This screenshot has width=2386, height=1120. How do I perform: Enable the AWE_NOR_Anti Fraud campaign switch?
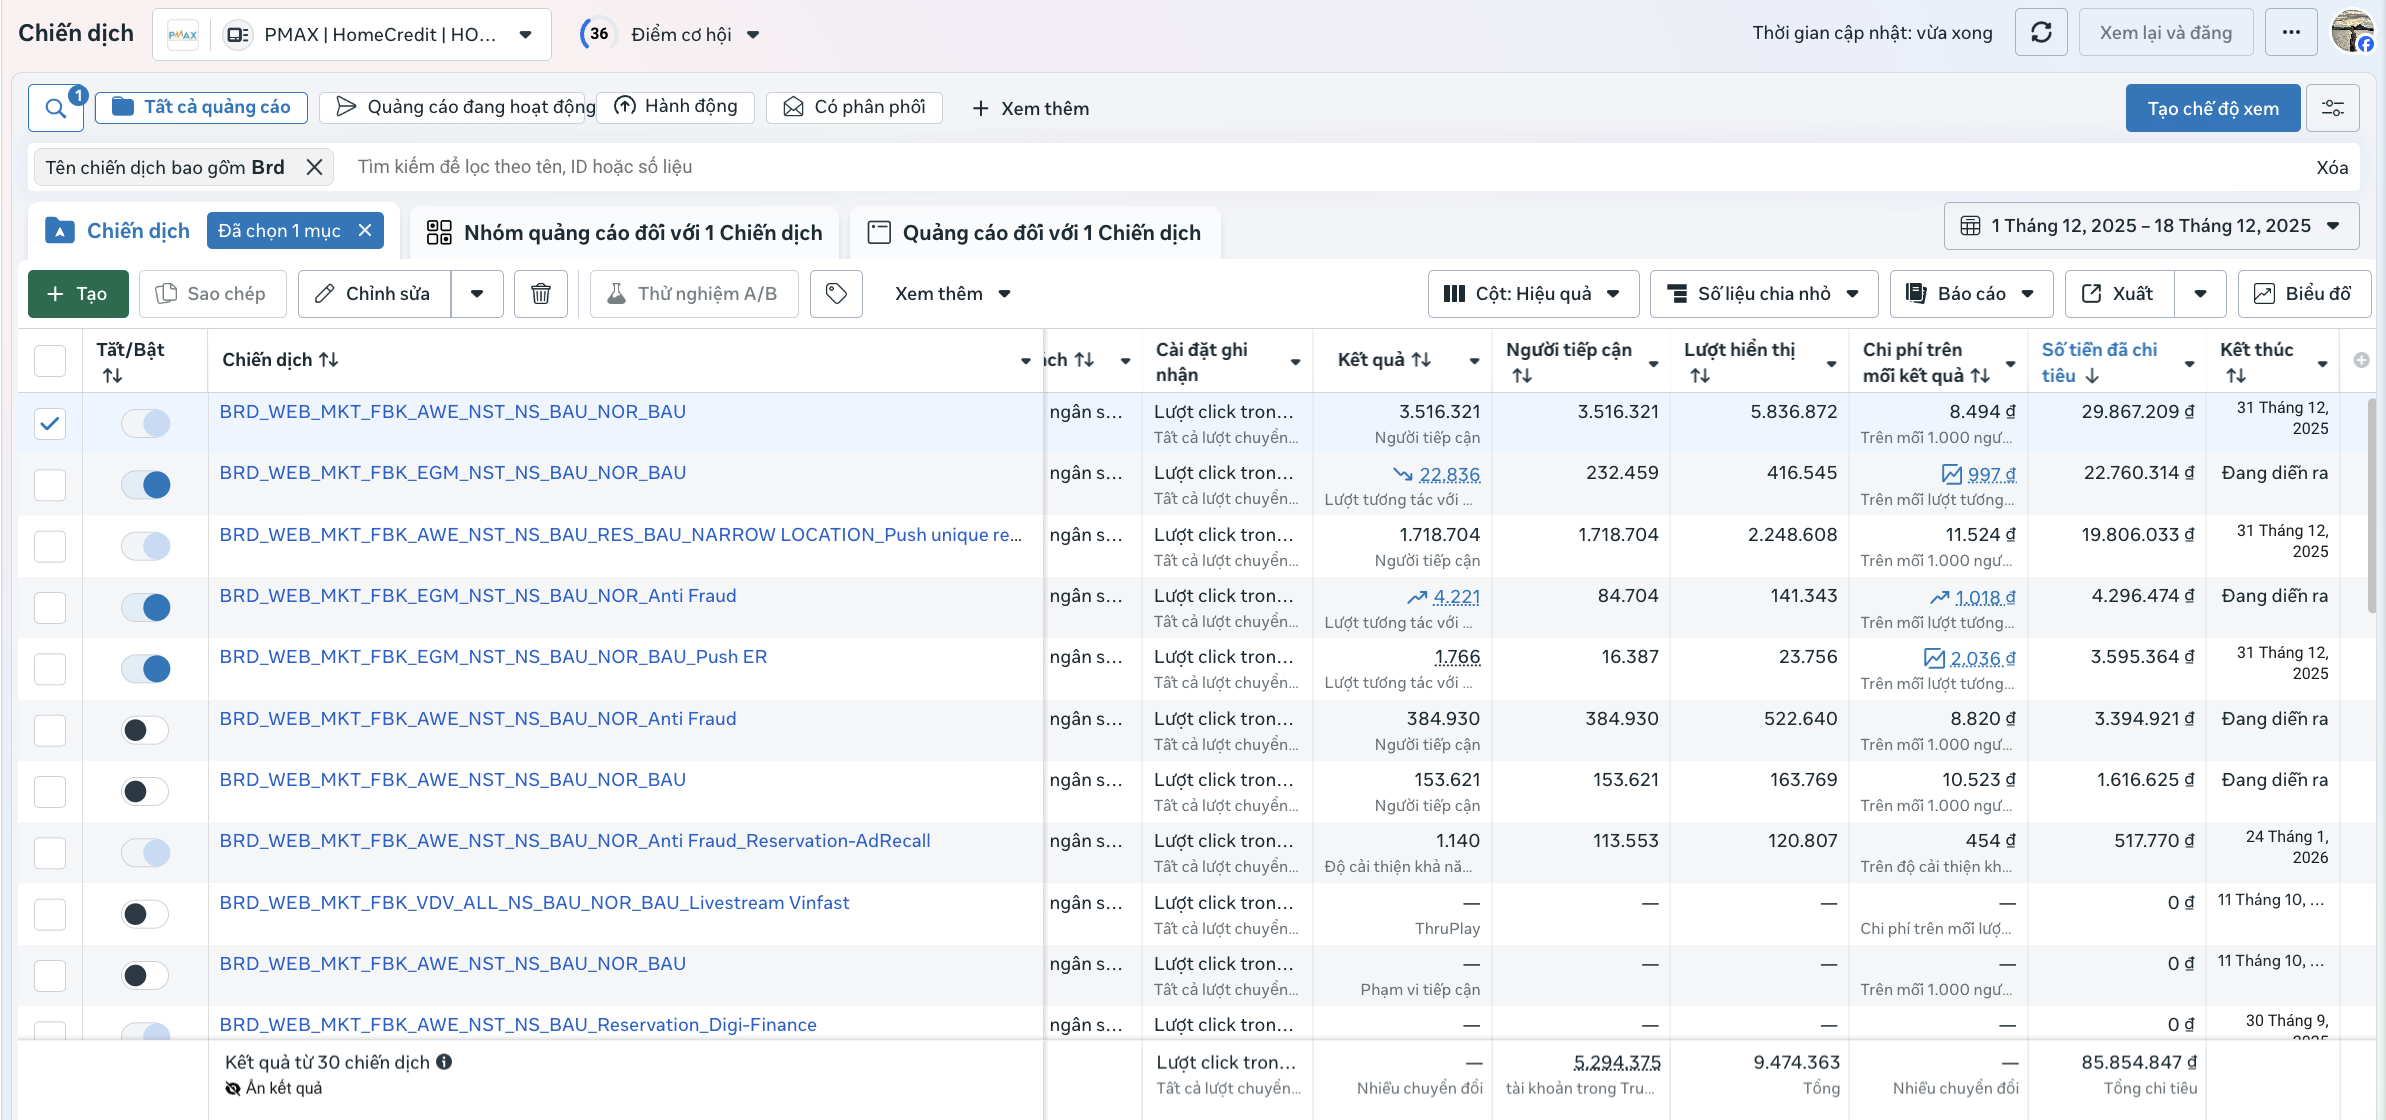(x=146, y=730)
